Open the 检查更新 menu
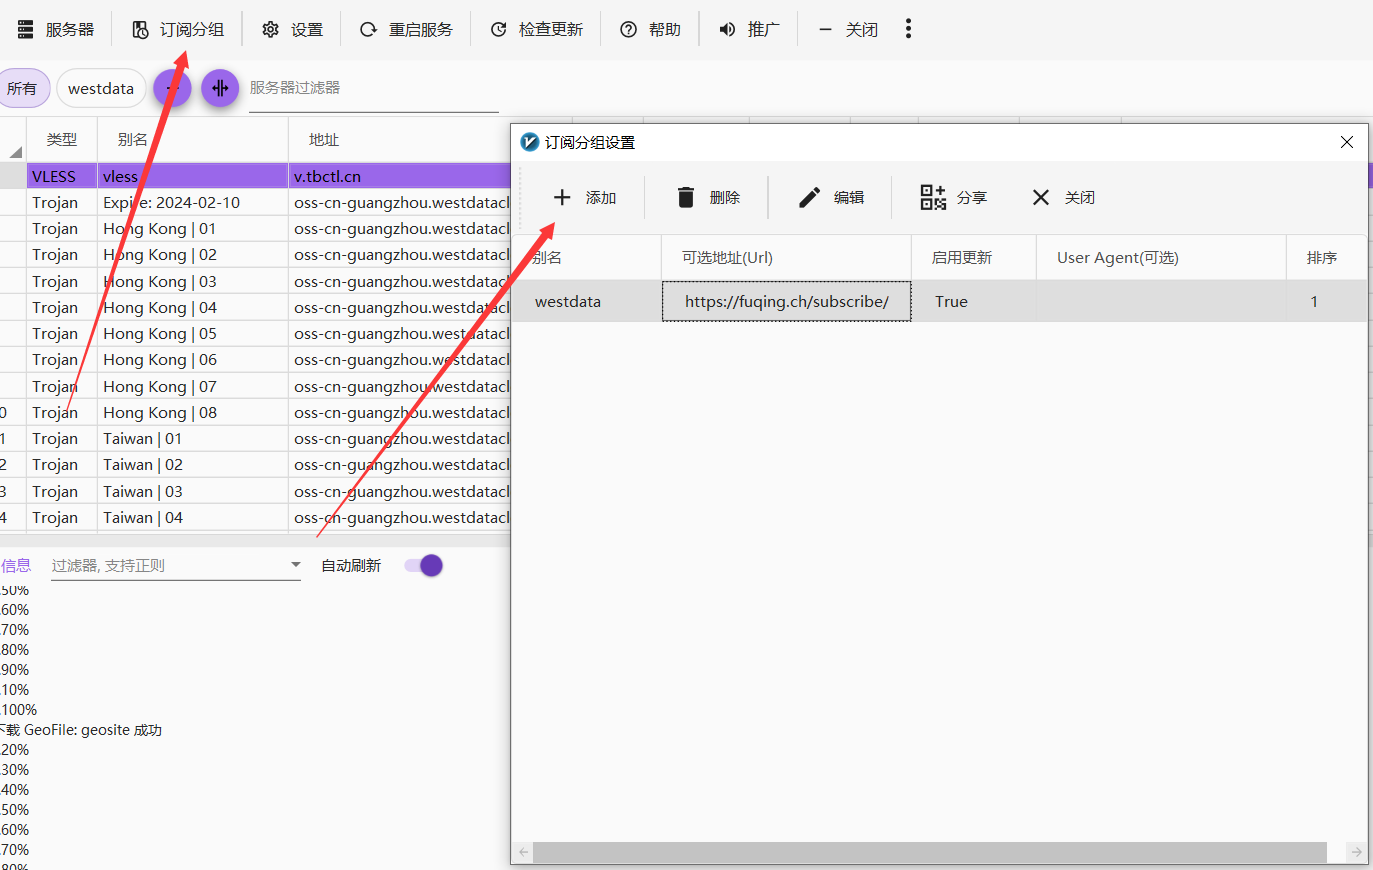The height and width of the screenshot is (870, 1373). 536,30
